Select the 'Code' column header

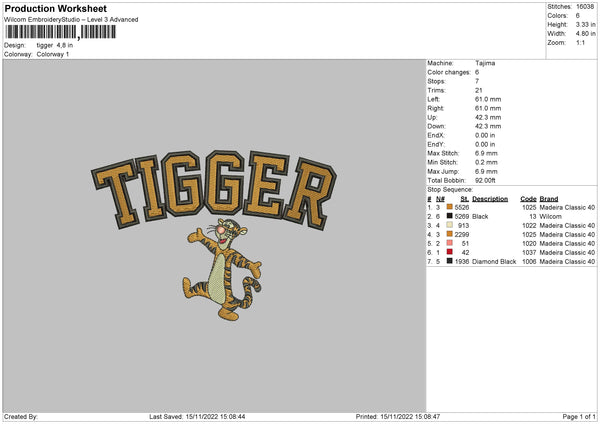528,199
